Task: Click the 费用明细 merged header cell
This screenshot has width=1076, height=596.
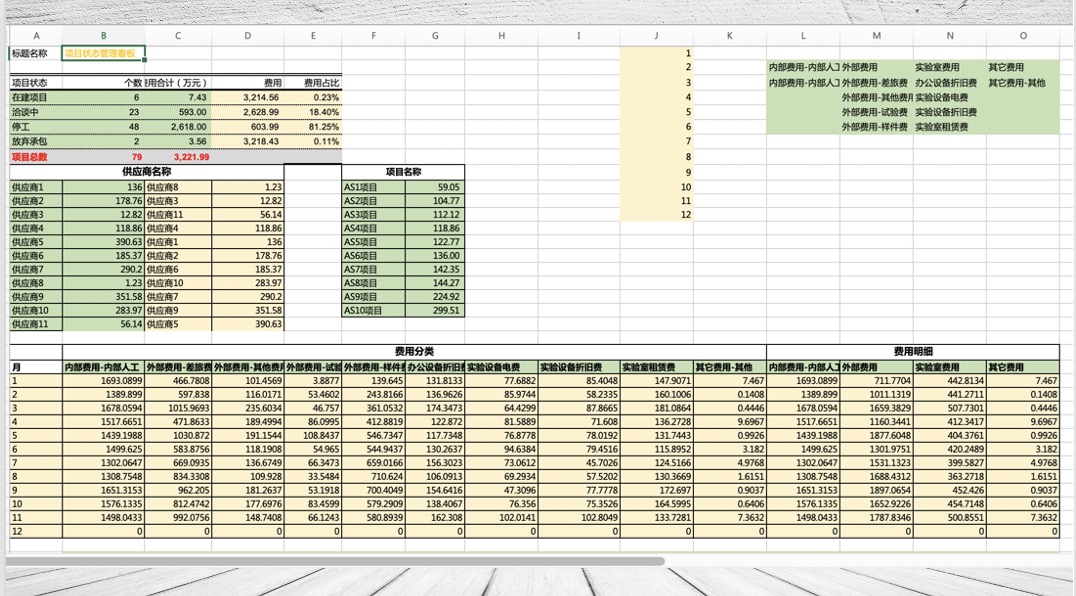Action: (x=912, y=352)
